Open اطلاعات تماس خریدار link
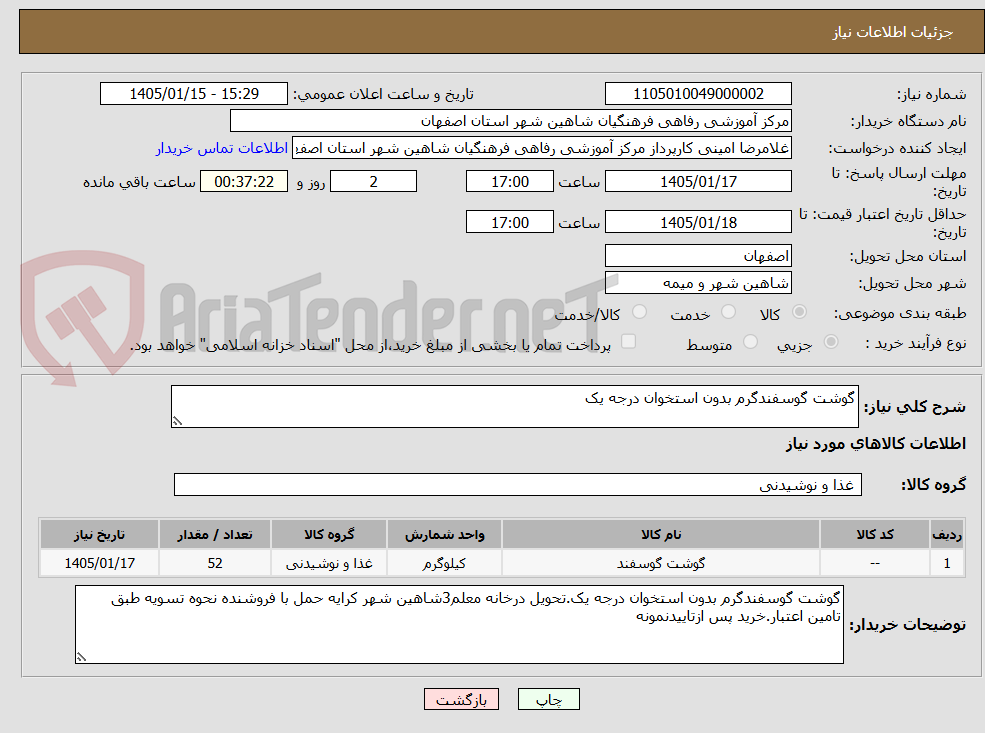 (222, 148)
